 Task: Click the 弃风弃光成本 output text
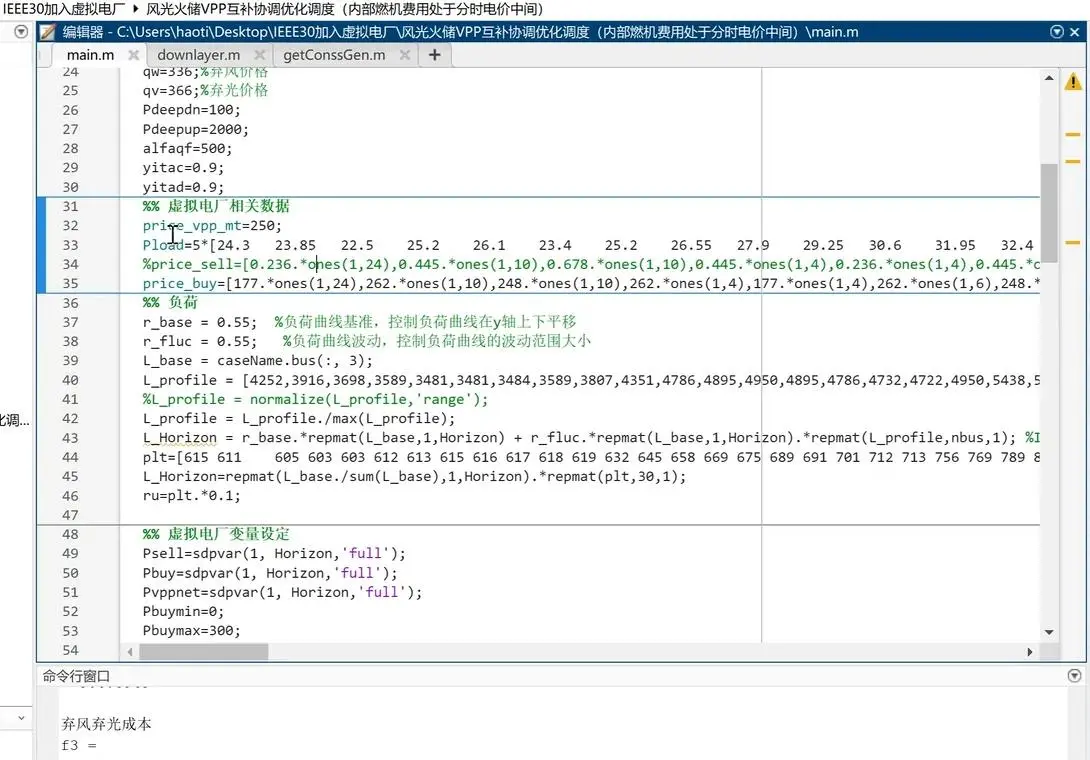pyautogui.click(x=106, y=724)
